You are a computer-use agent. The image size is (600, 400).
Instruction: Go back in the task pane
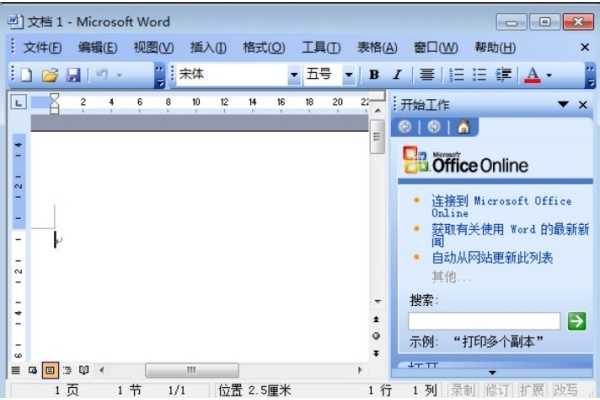[x=405, y=127]
